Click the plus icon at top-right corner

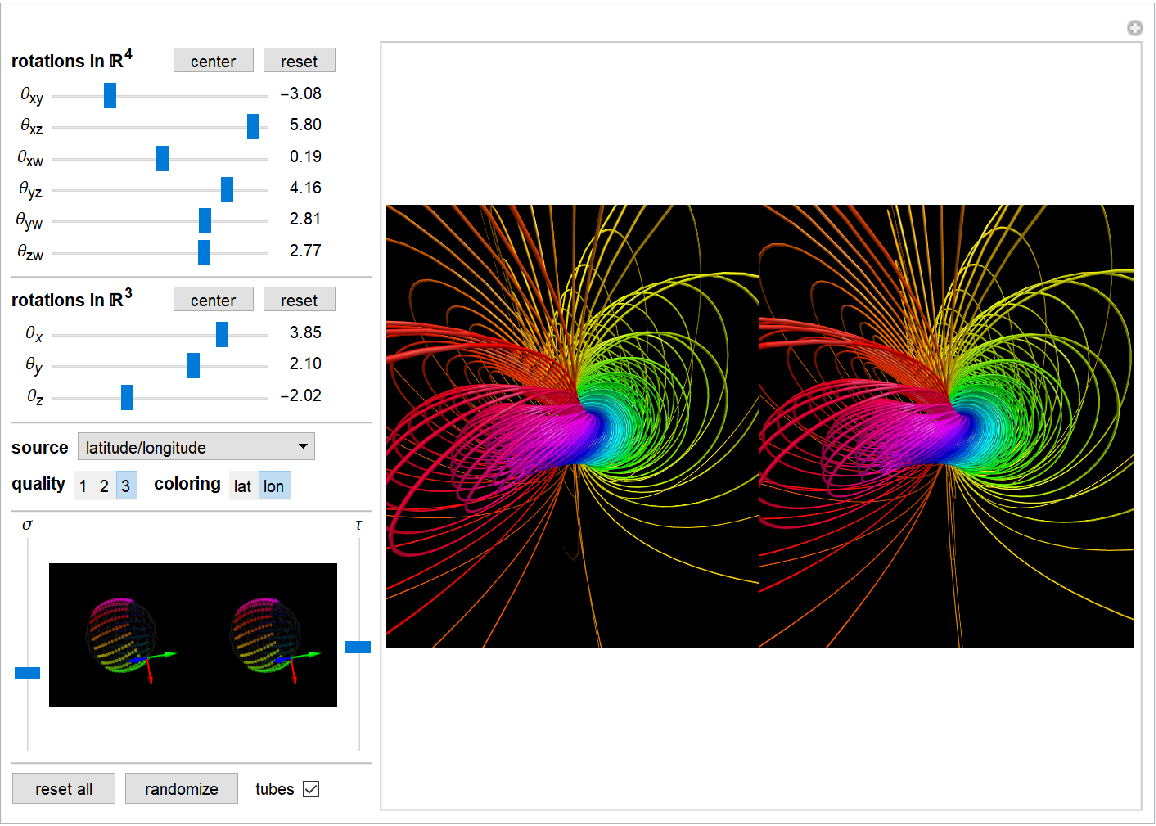(x=1135, y=29)
